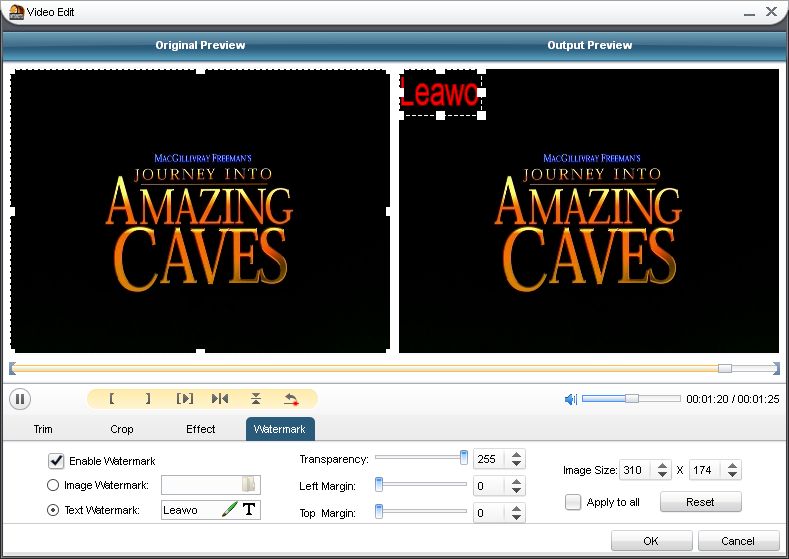Select the red Leawo watermark in Output Preview
This screenshot has height=559, width=789.
tap(440, 93)
